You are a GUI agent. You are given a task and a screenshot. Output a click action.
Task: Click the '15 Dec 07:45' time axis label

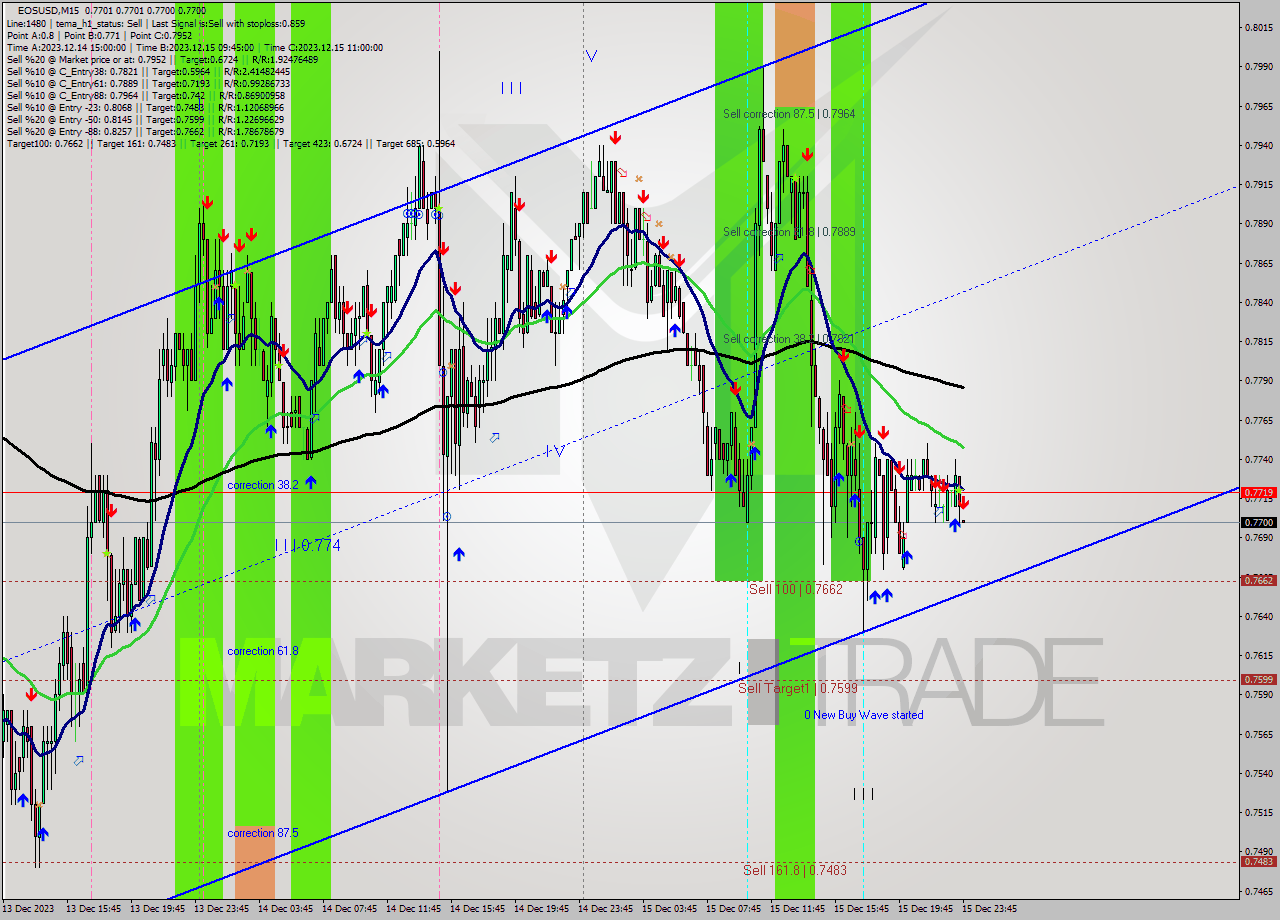tap(734, 909)
